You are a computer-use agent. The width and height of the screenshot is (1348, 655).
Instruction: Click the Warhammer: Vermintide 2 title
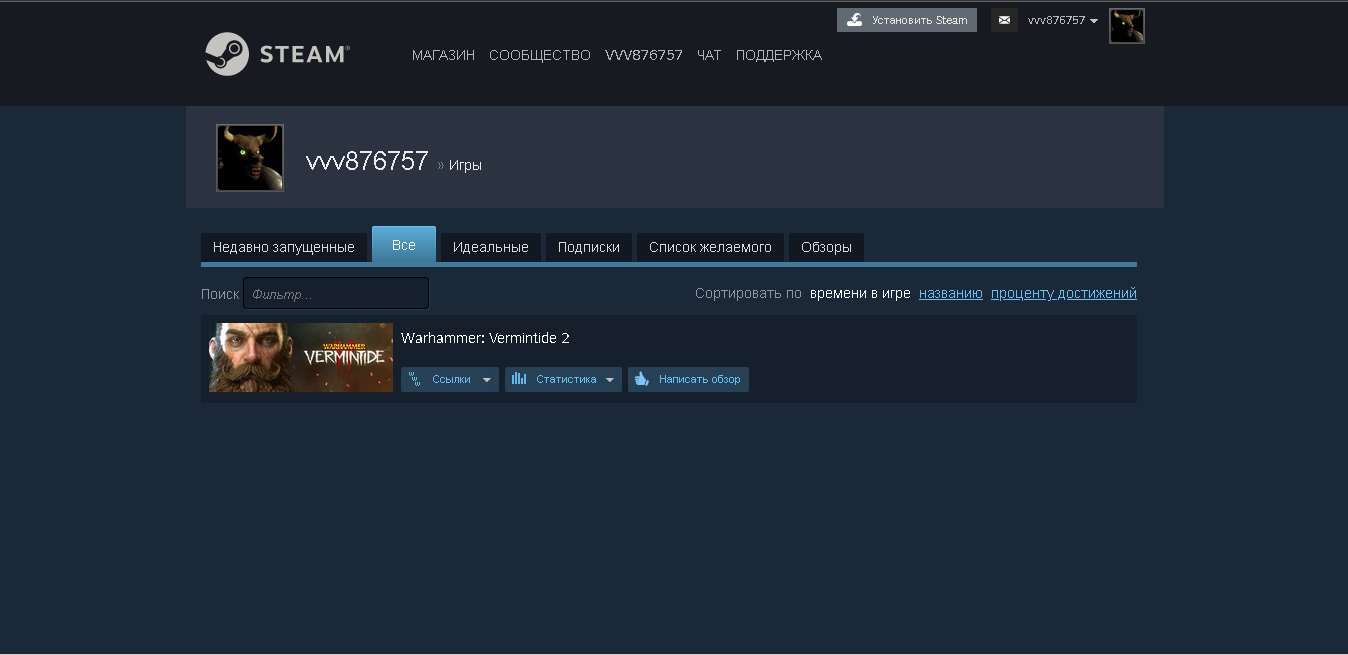(x=485, y=338)
